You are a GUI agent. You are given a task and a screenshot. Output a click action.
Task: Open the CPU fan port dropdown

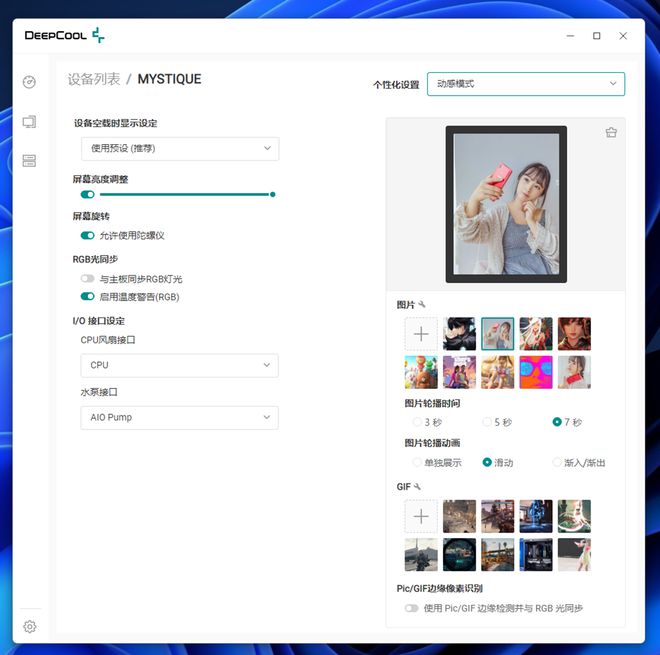coord(179,365)
